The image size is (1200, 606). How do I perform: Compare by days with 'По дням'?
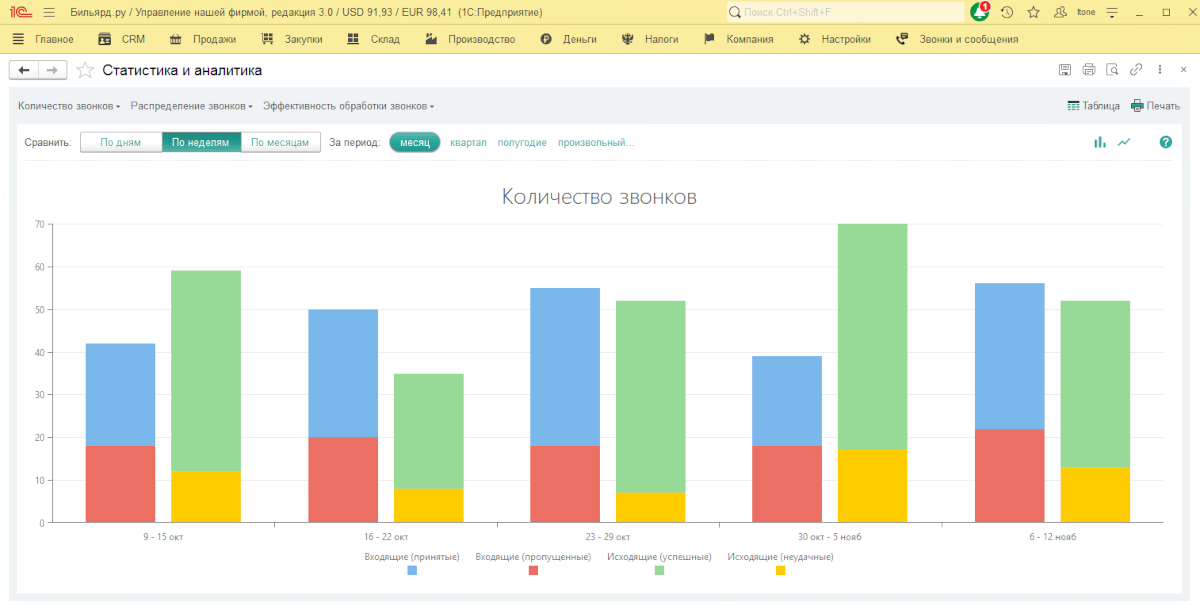pyautogui.click(x=121, y=142)
